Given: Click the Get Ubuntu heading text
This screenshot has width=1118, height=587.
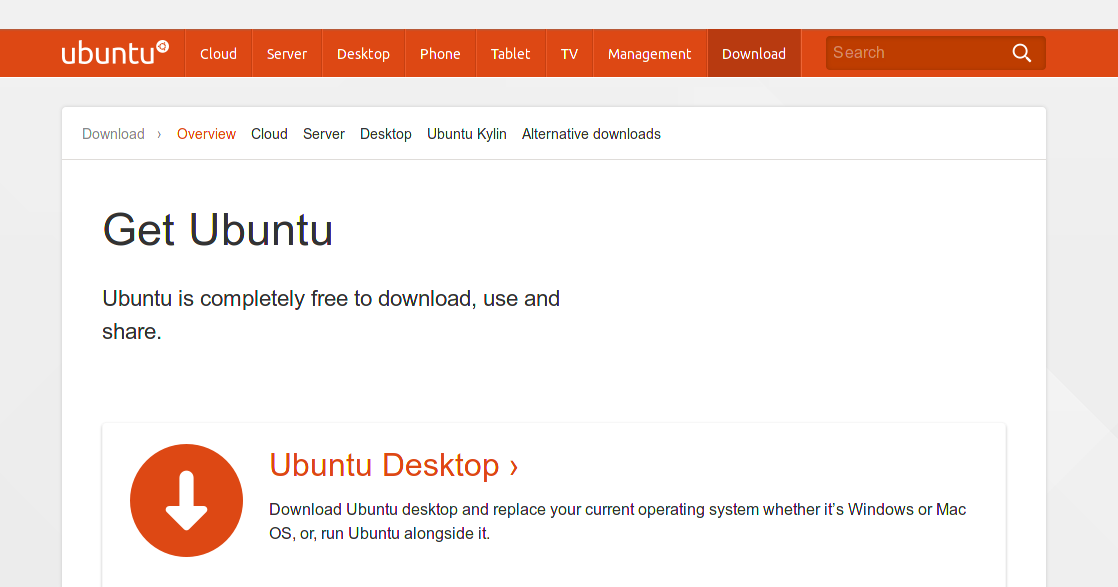Looking at the screenshot, I should point(217,230).
